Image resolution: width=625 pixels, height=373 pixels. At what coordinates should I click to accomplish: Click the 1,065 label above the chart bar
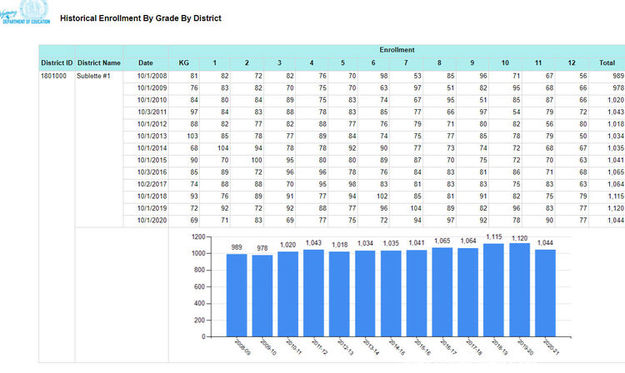click(442, 241)
